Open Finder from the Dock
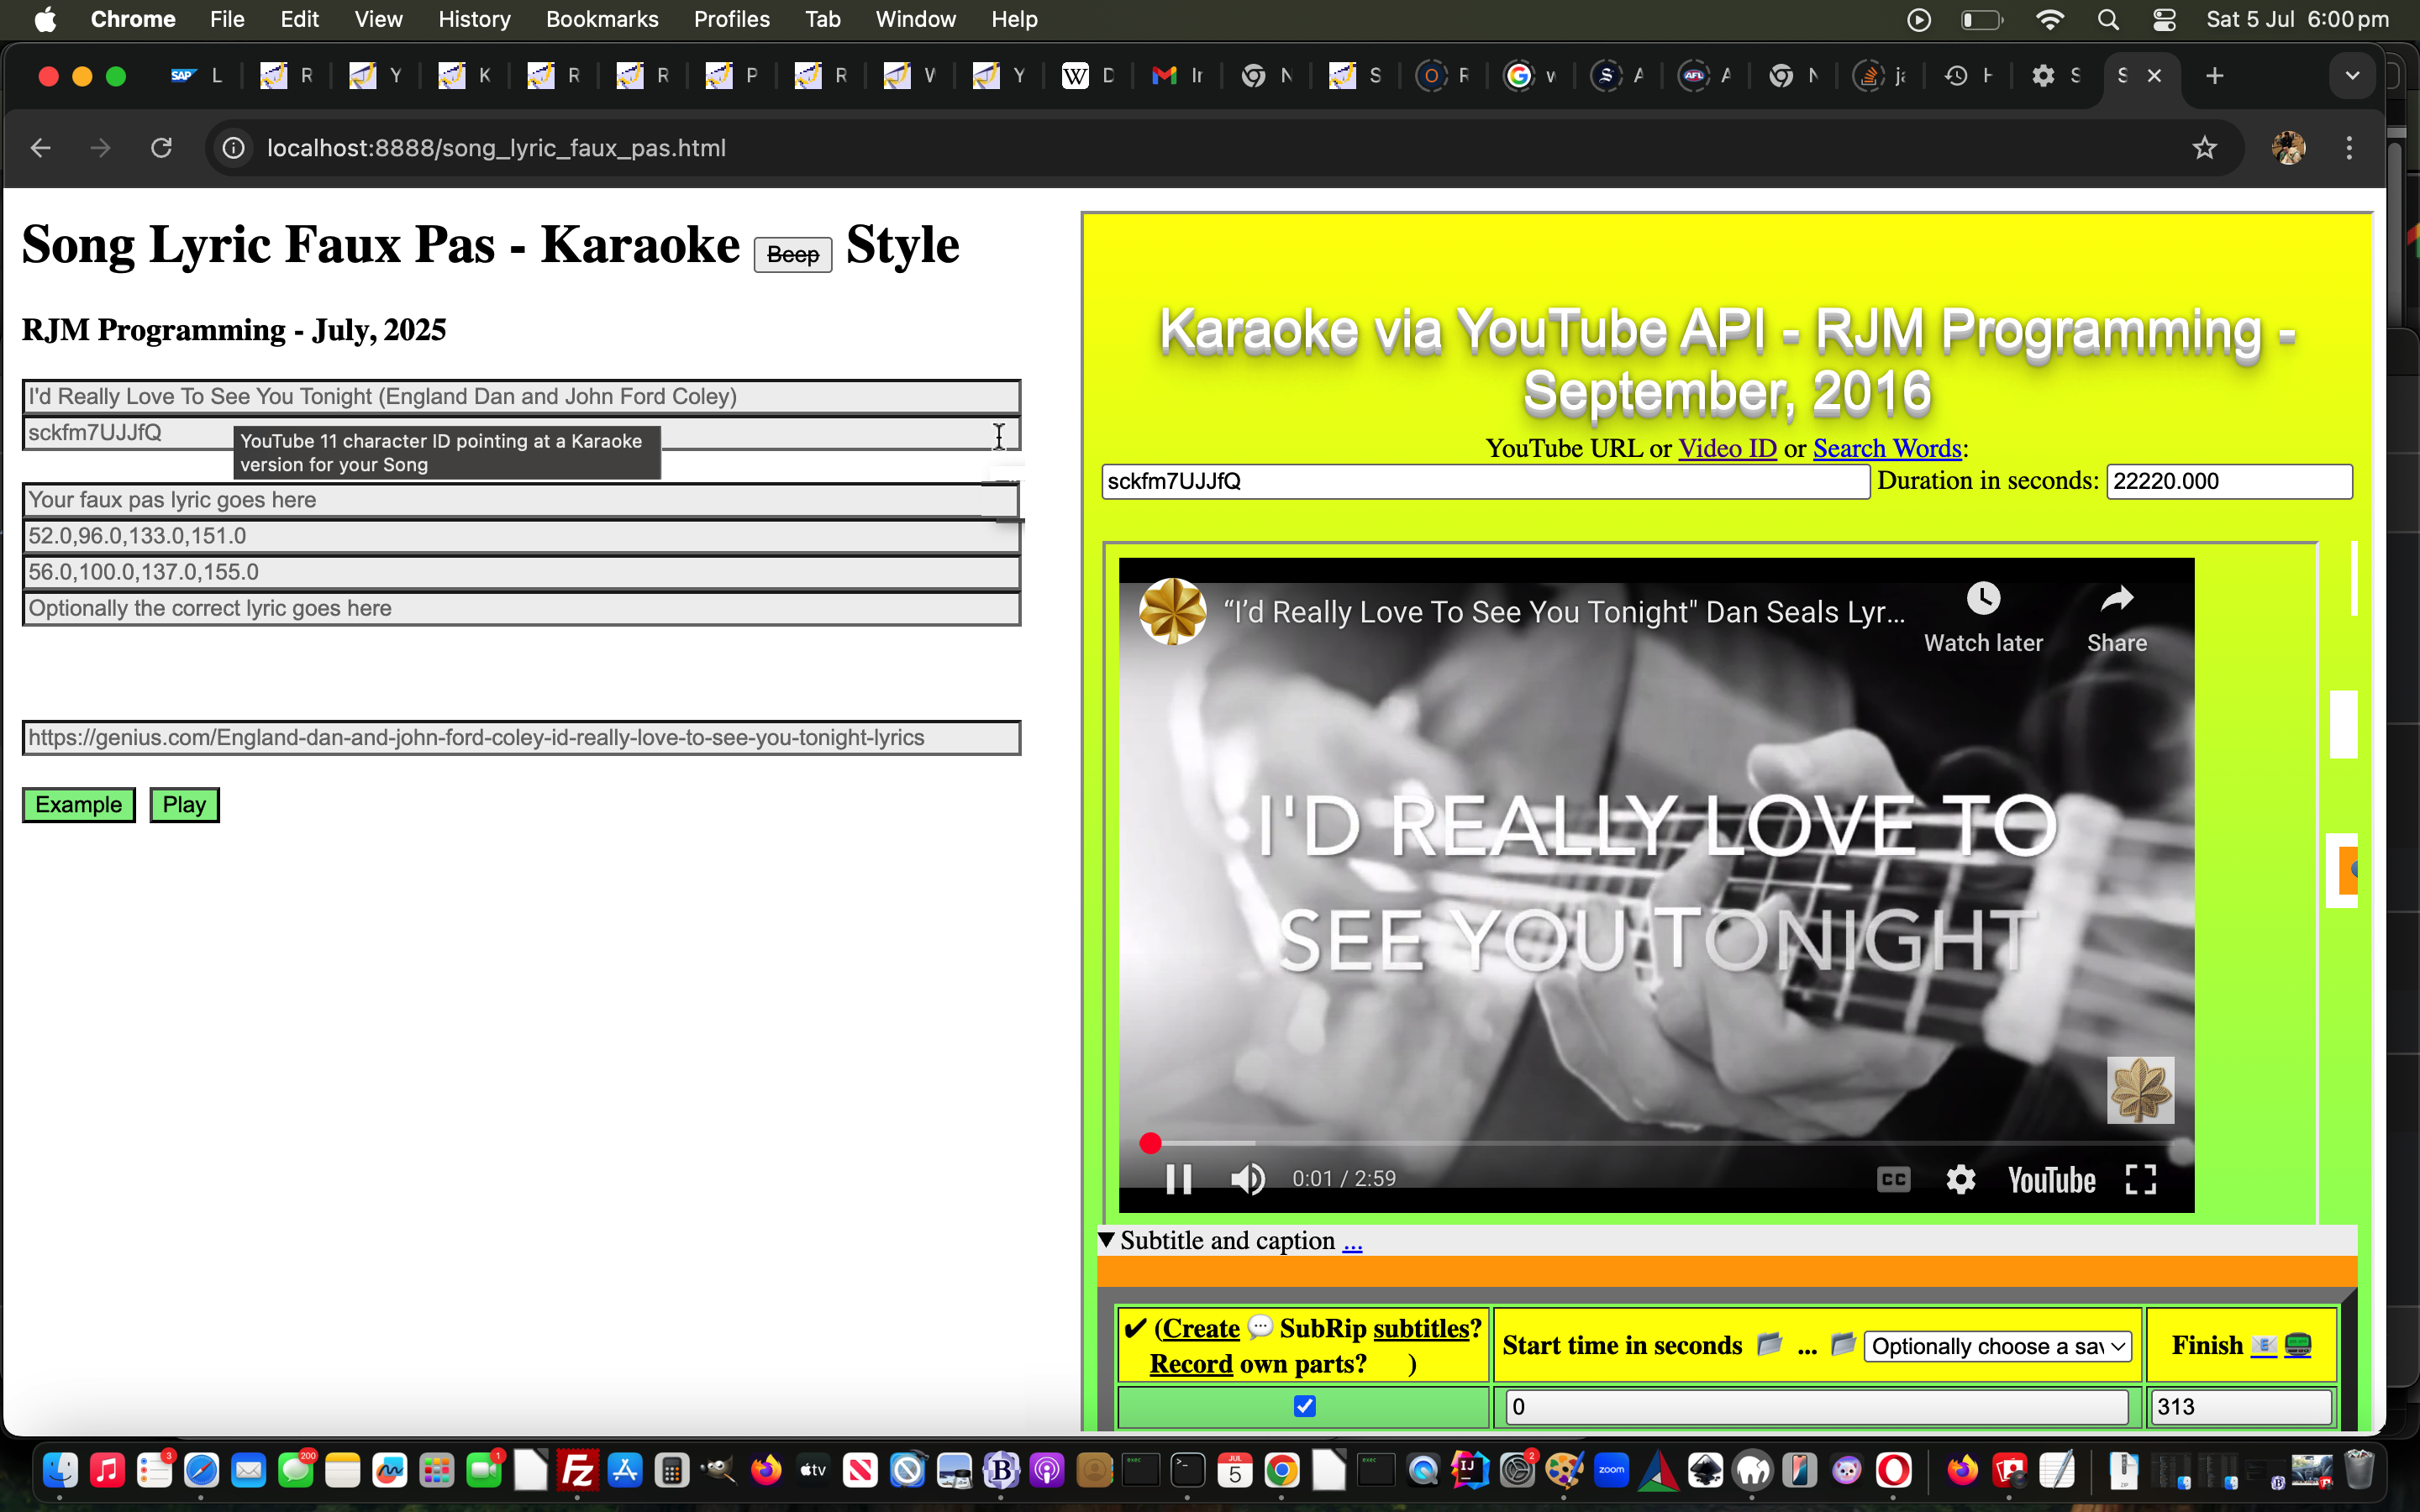 tap(60, 1470)
